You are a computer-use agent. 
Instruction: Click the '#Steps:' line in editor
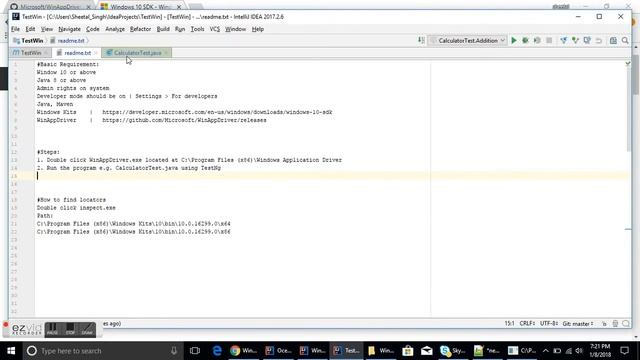[x=48, y=152]
